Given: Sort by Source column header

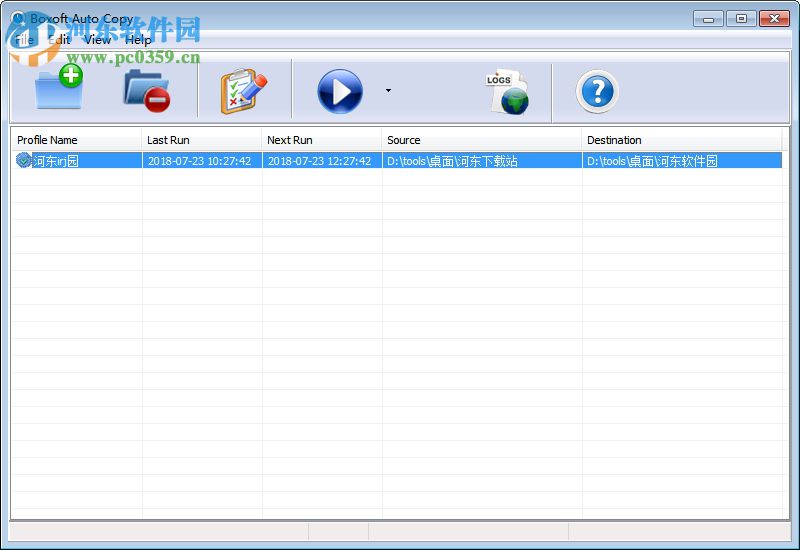Looking at the screenshot, I should pyautogui.click(x=482, y=140).
